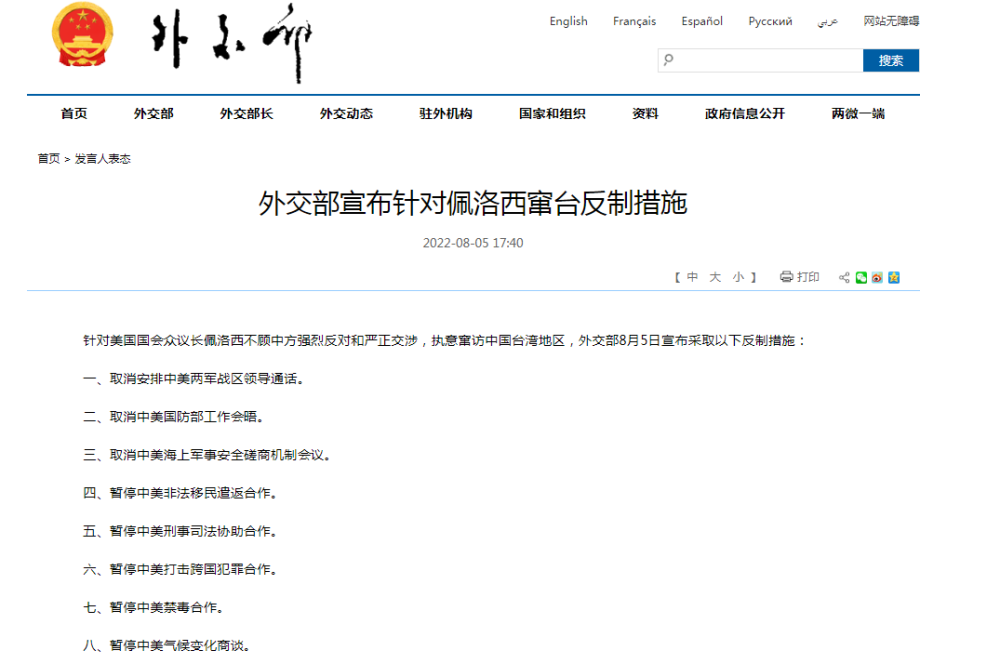Screen dimensions: 1000x664
Task: Go to 发言人表态 breadcrumb link
Action: tap(102, 159)
